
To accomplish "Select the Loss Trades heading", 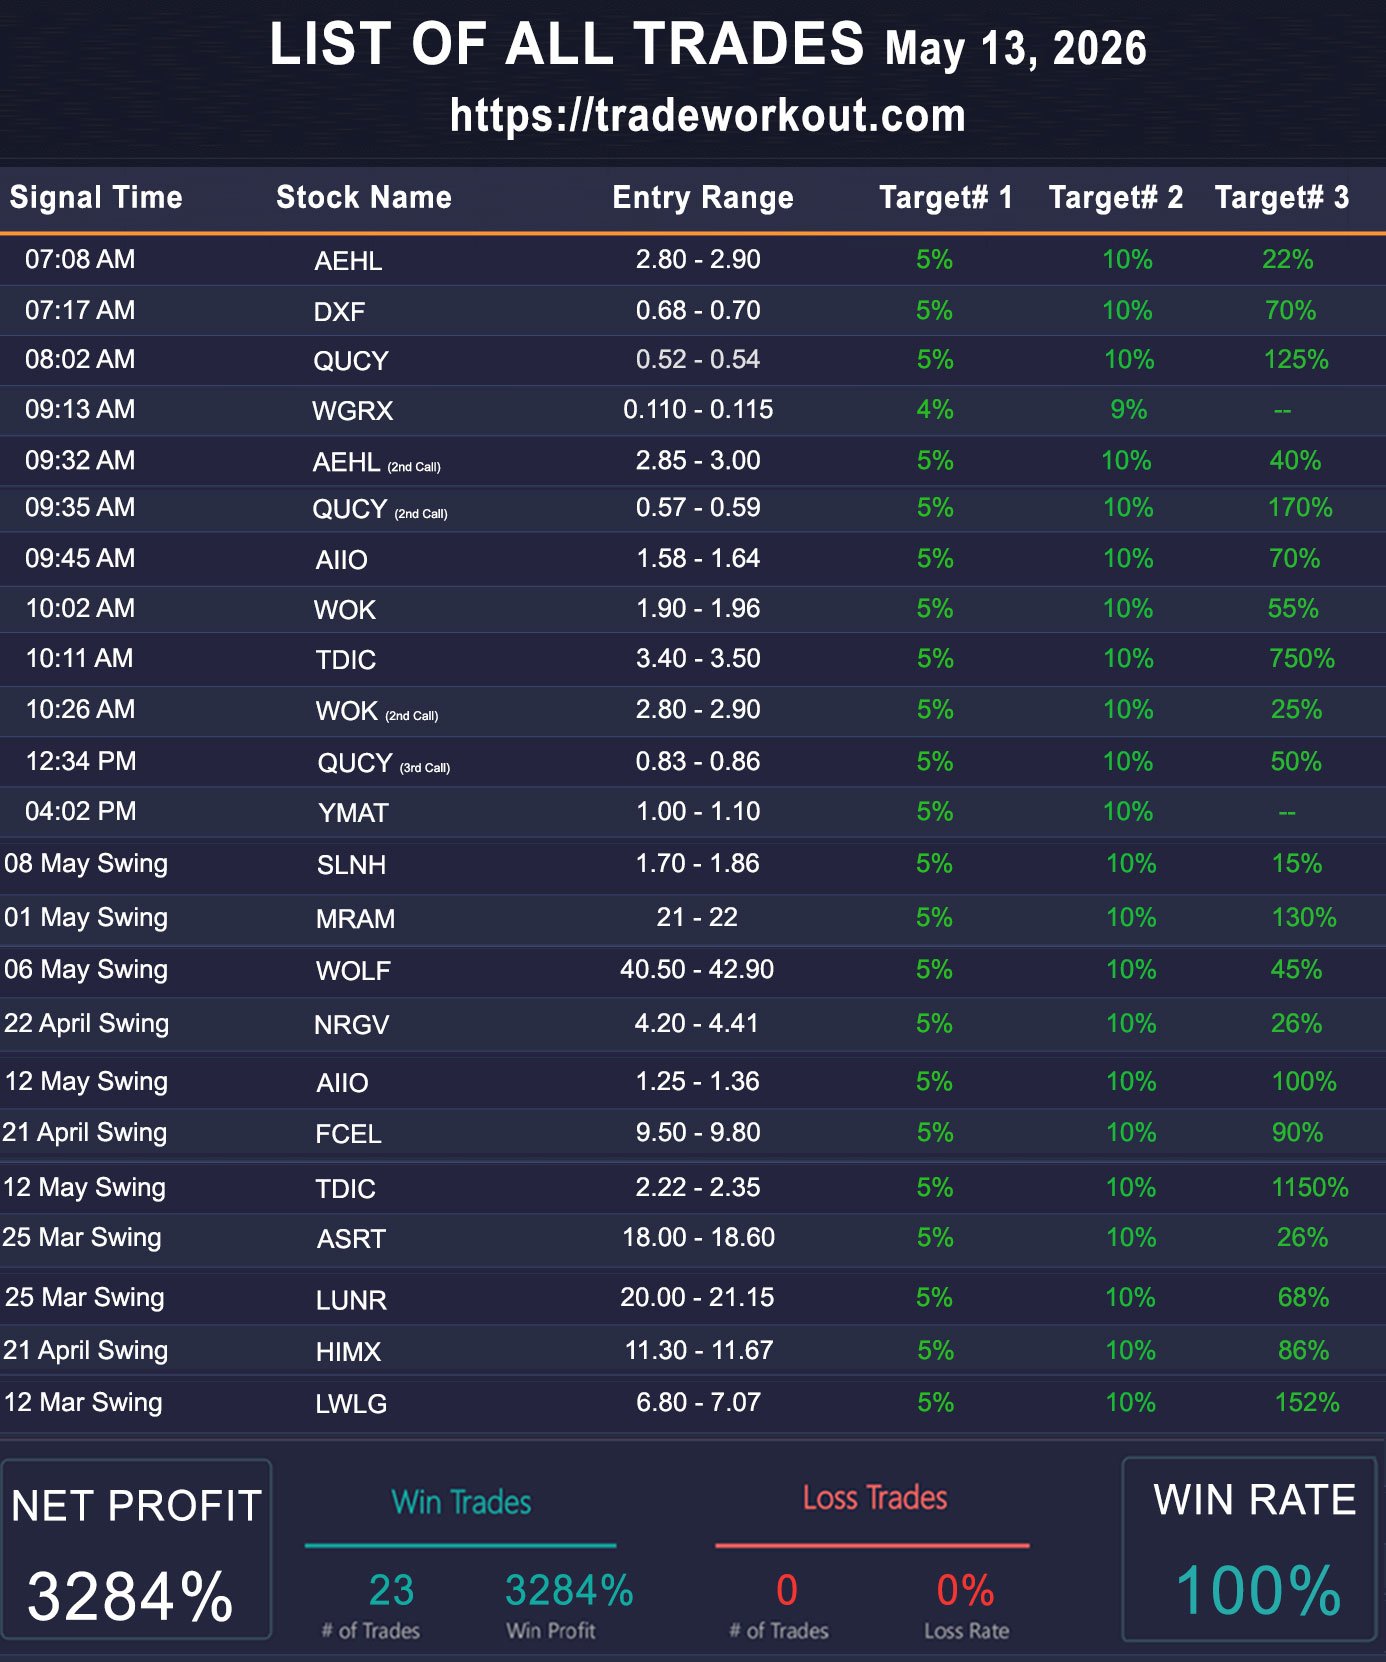I will (875, 1498).
